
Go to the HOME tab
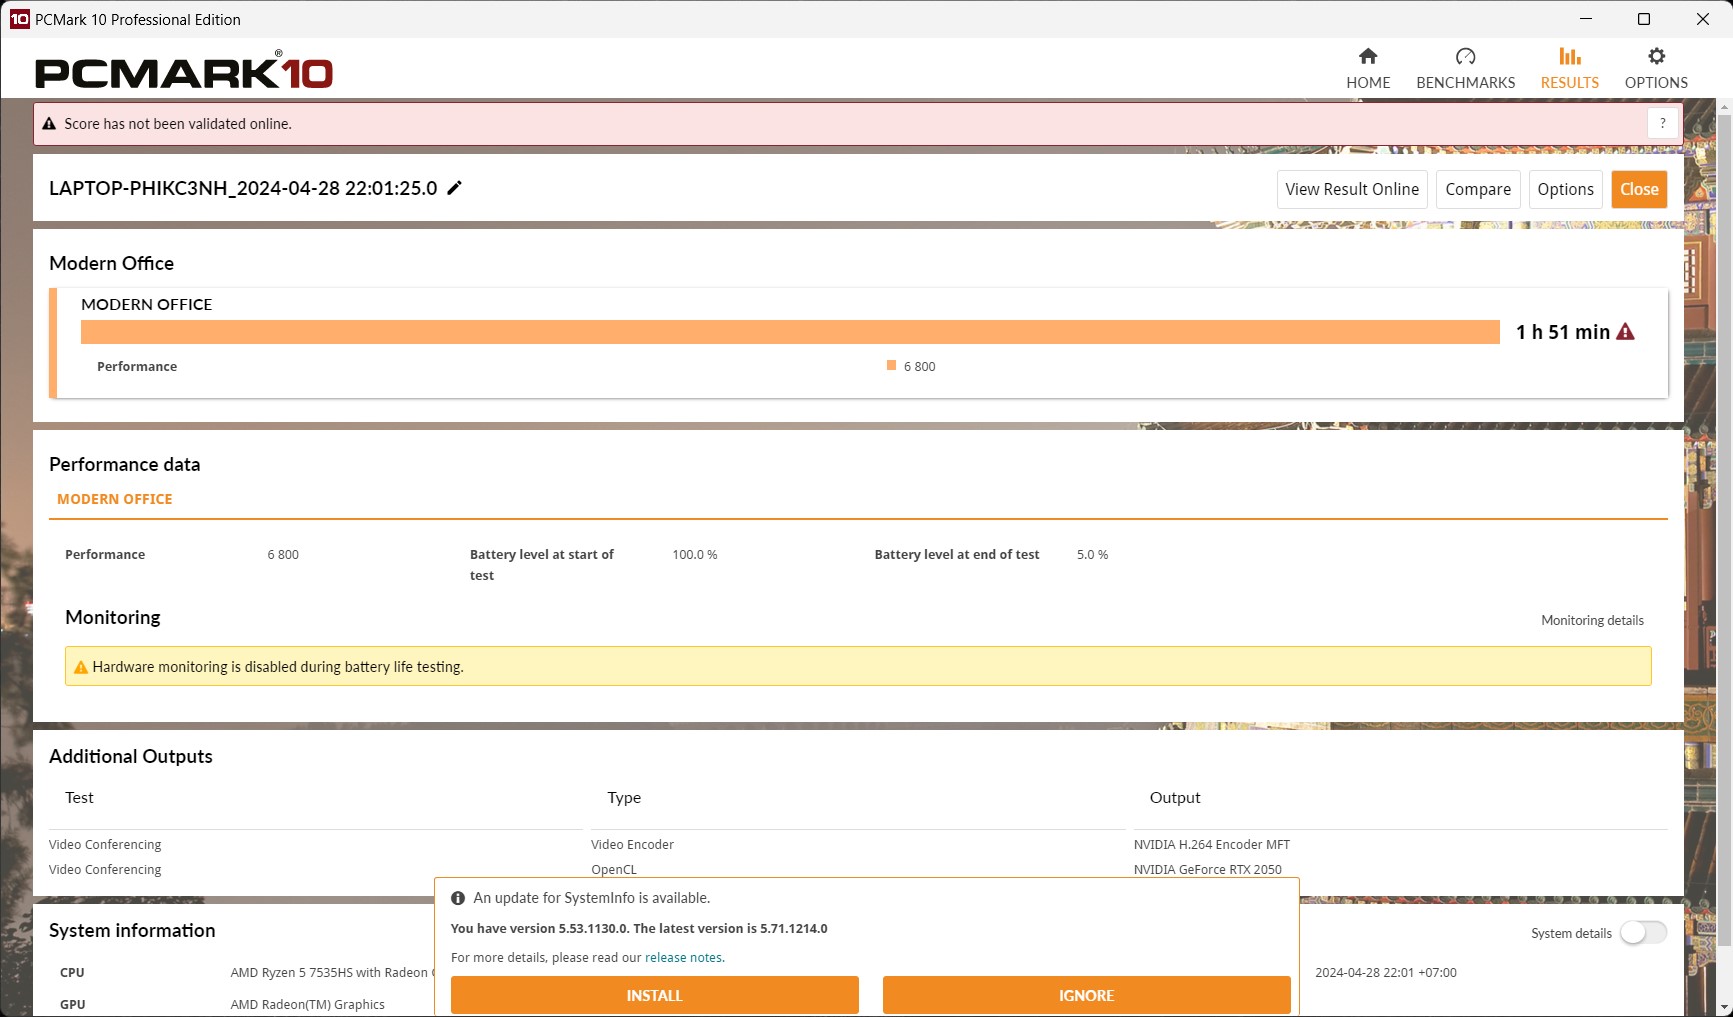pos(1367,69)
